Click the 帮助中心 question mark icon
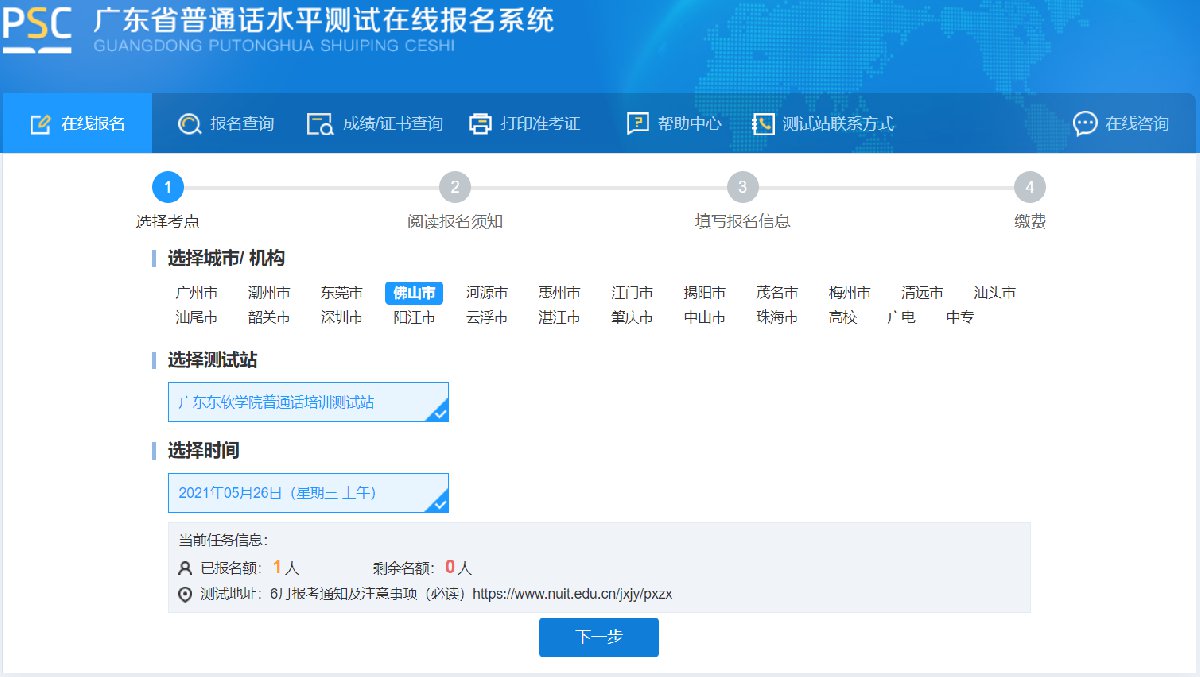Screen dimensions: 1200x677 [x=637, y=124]
